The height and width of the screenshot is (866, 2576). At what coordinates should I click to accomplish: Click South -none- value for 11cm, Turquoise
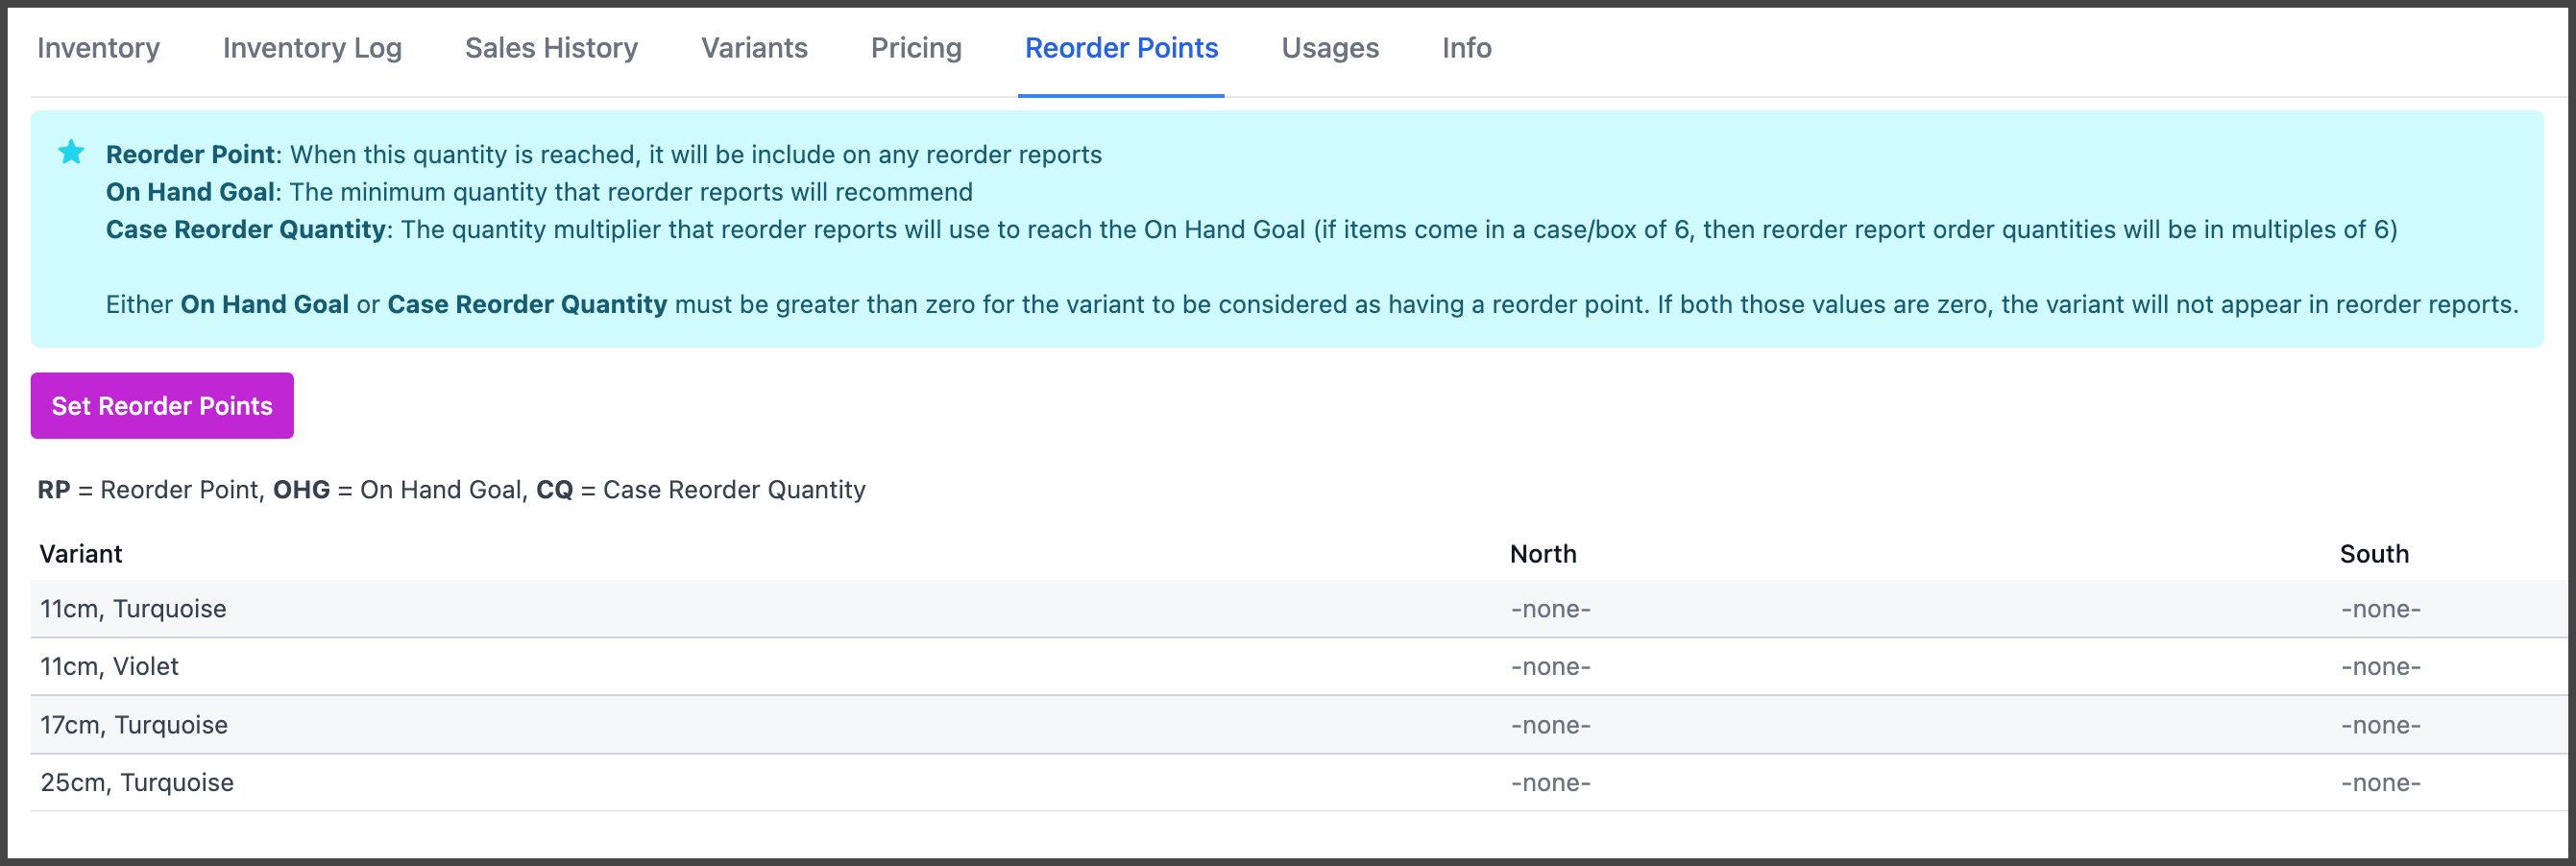[x=2381, y=609]
